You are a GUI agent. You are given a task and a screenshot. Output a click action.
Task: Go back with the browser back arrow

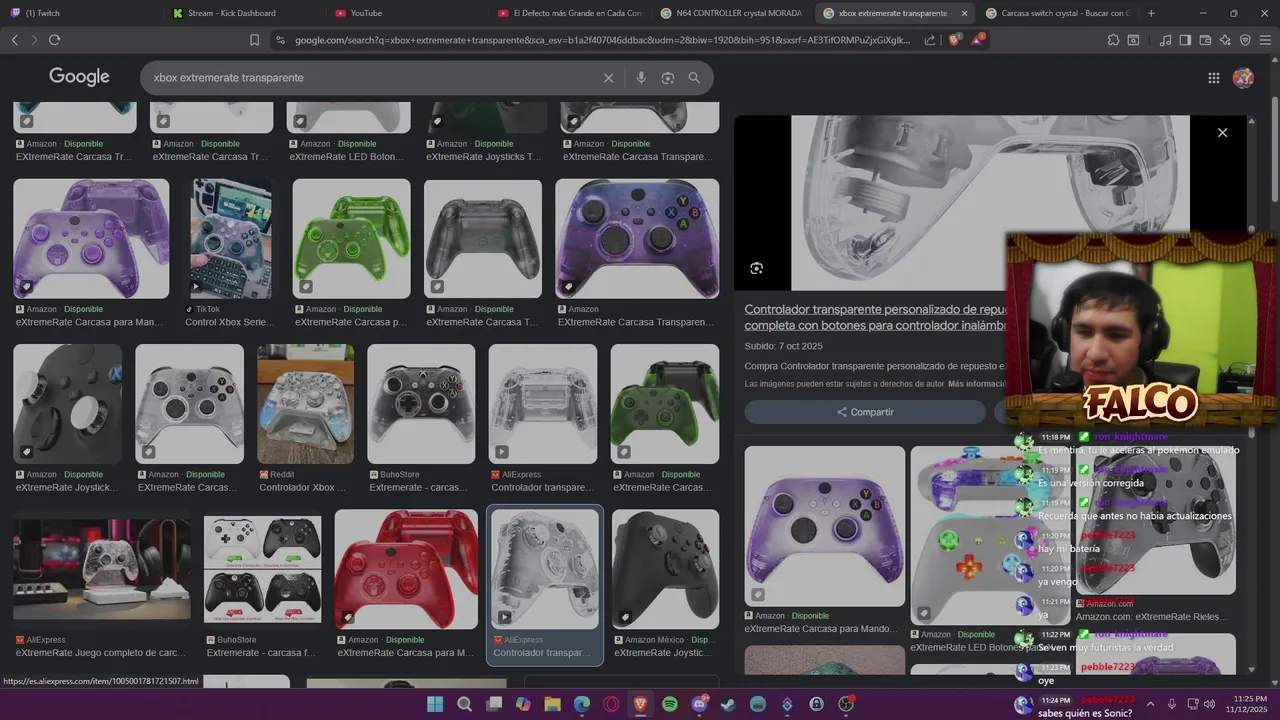tap(15, 40)
